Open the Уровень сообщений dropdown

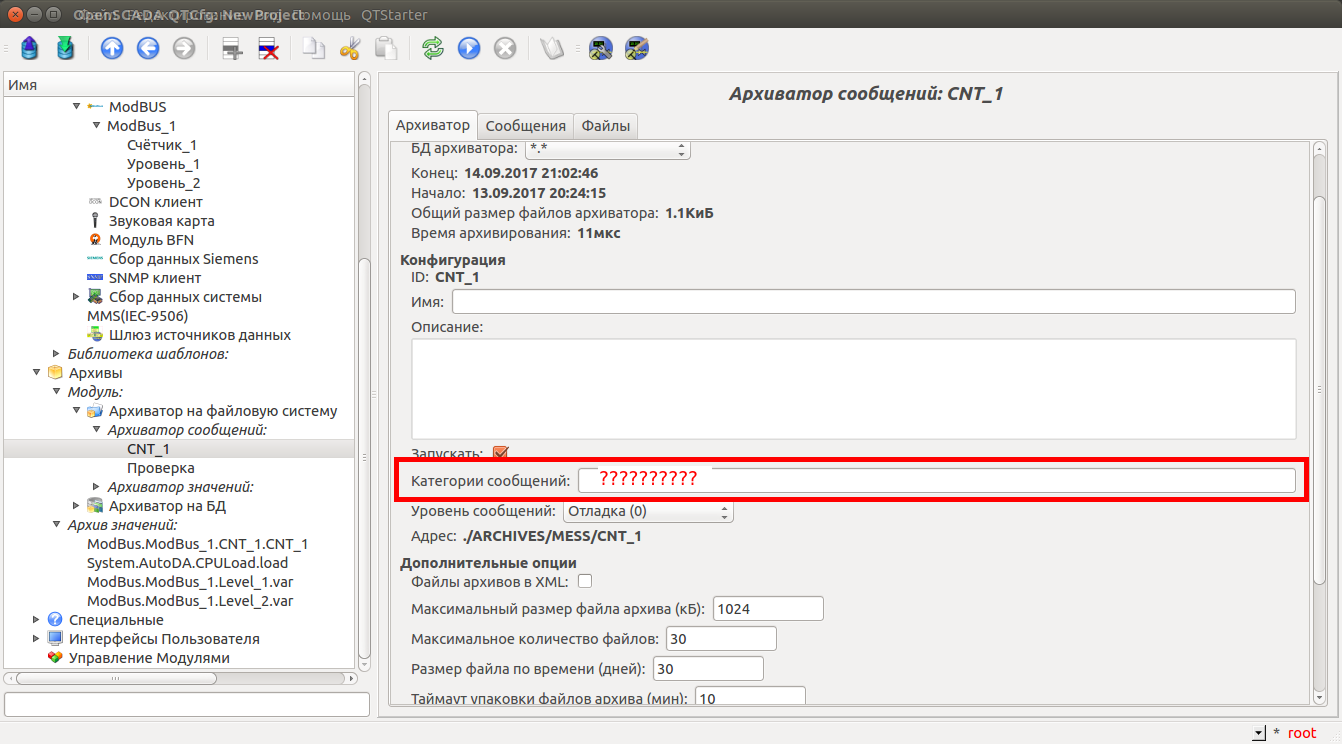647,511
